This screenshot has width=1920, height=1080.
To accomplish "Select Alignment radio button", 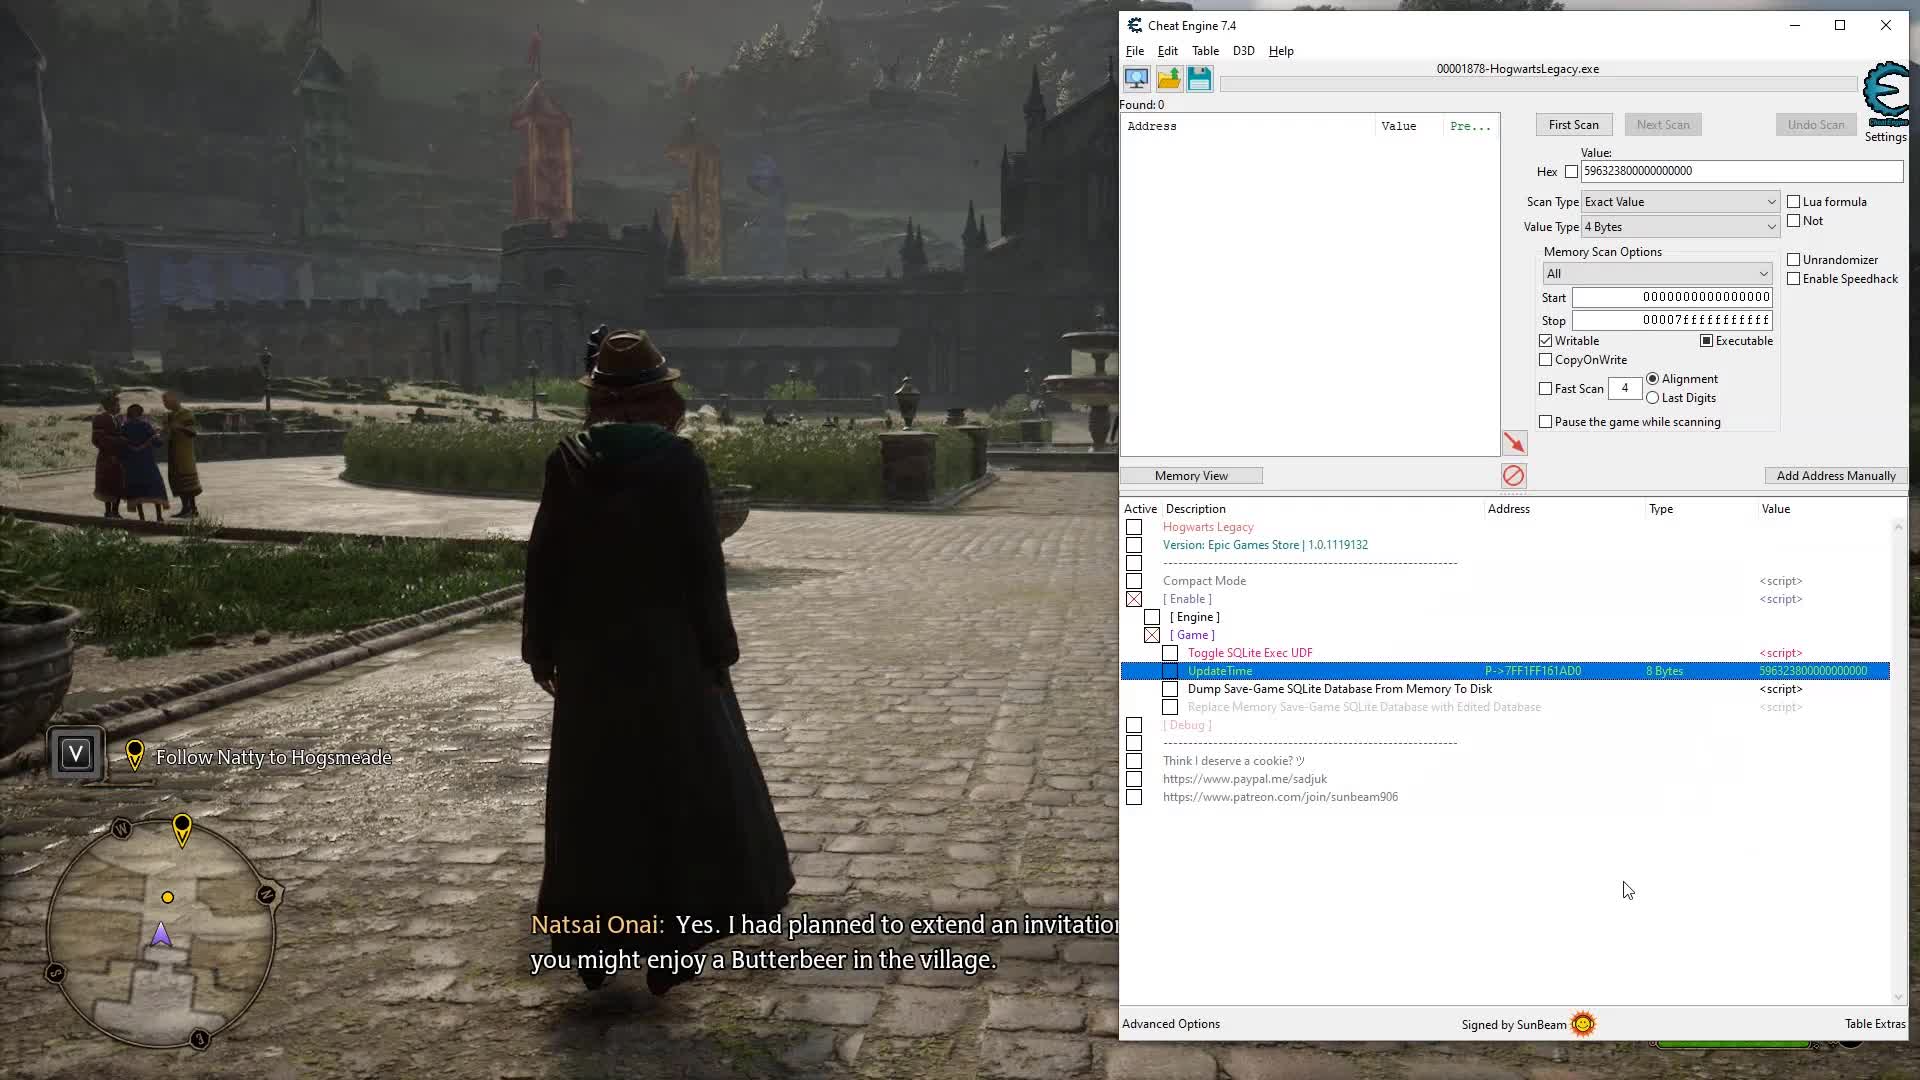I will coord(1652,378).
